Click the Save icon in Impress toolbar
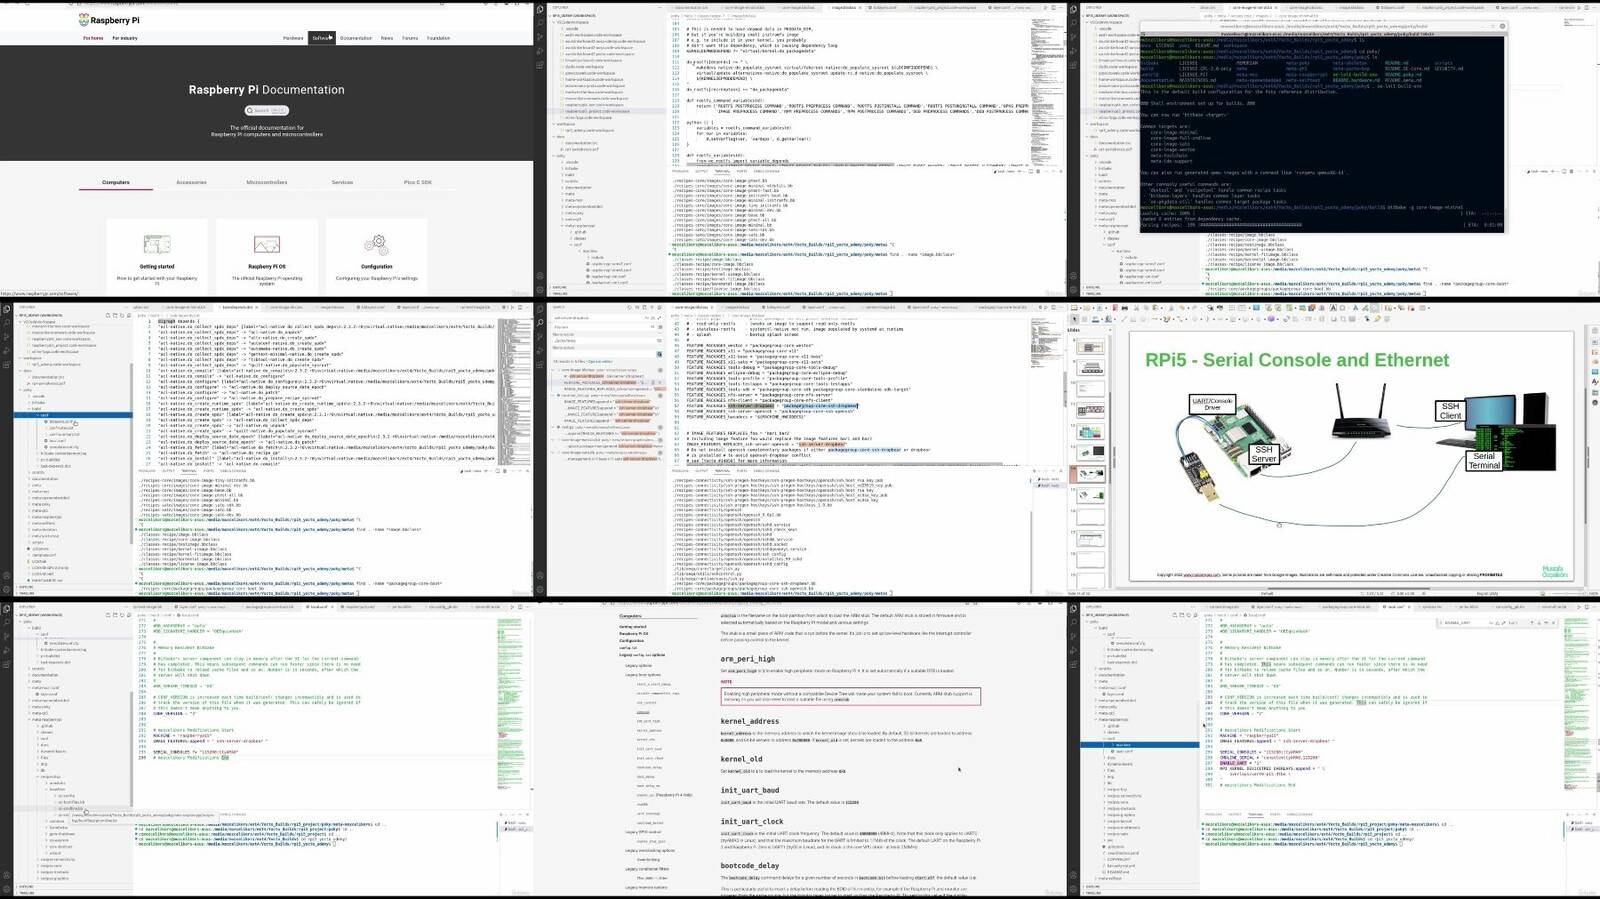Image resolution: width=1600 pixels, height=899 pixels. (1099, 307)
